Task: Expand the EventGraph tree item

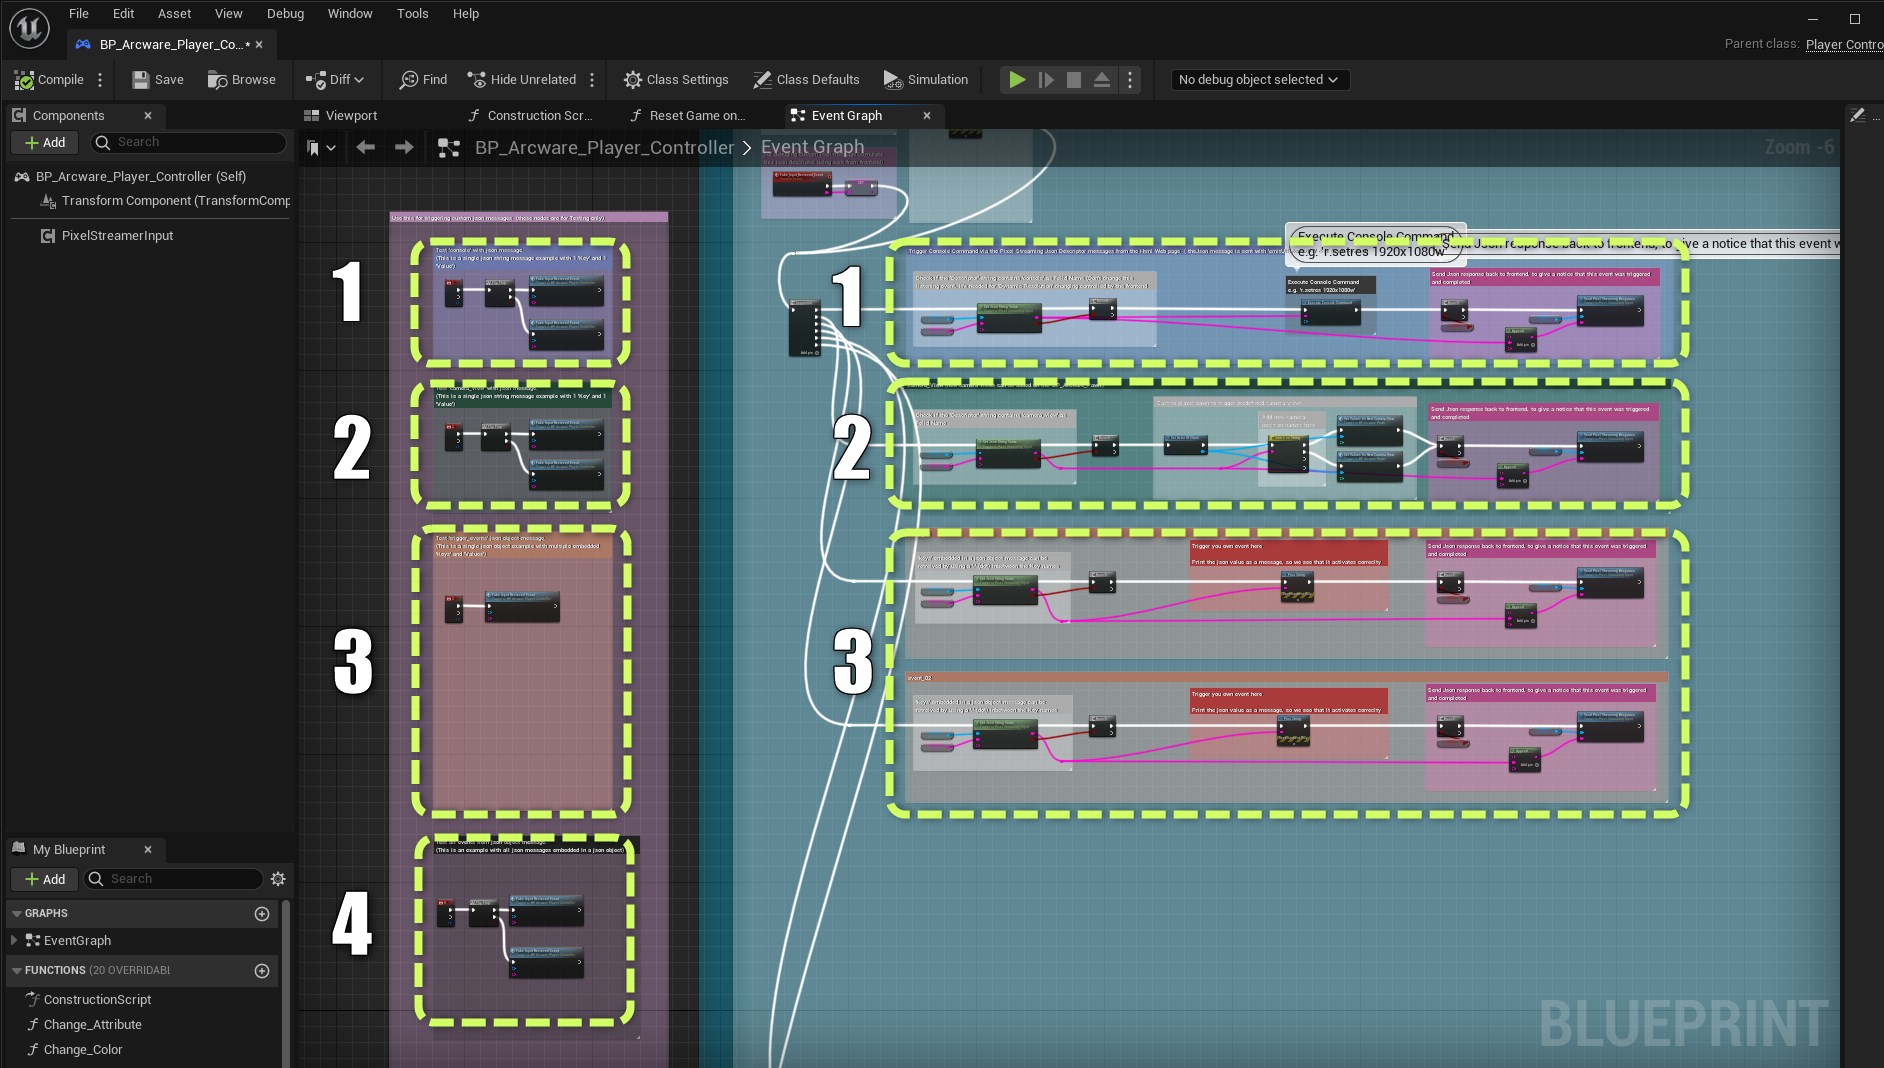Action: click(x=14, y=940)
